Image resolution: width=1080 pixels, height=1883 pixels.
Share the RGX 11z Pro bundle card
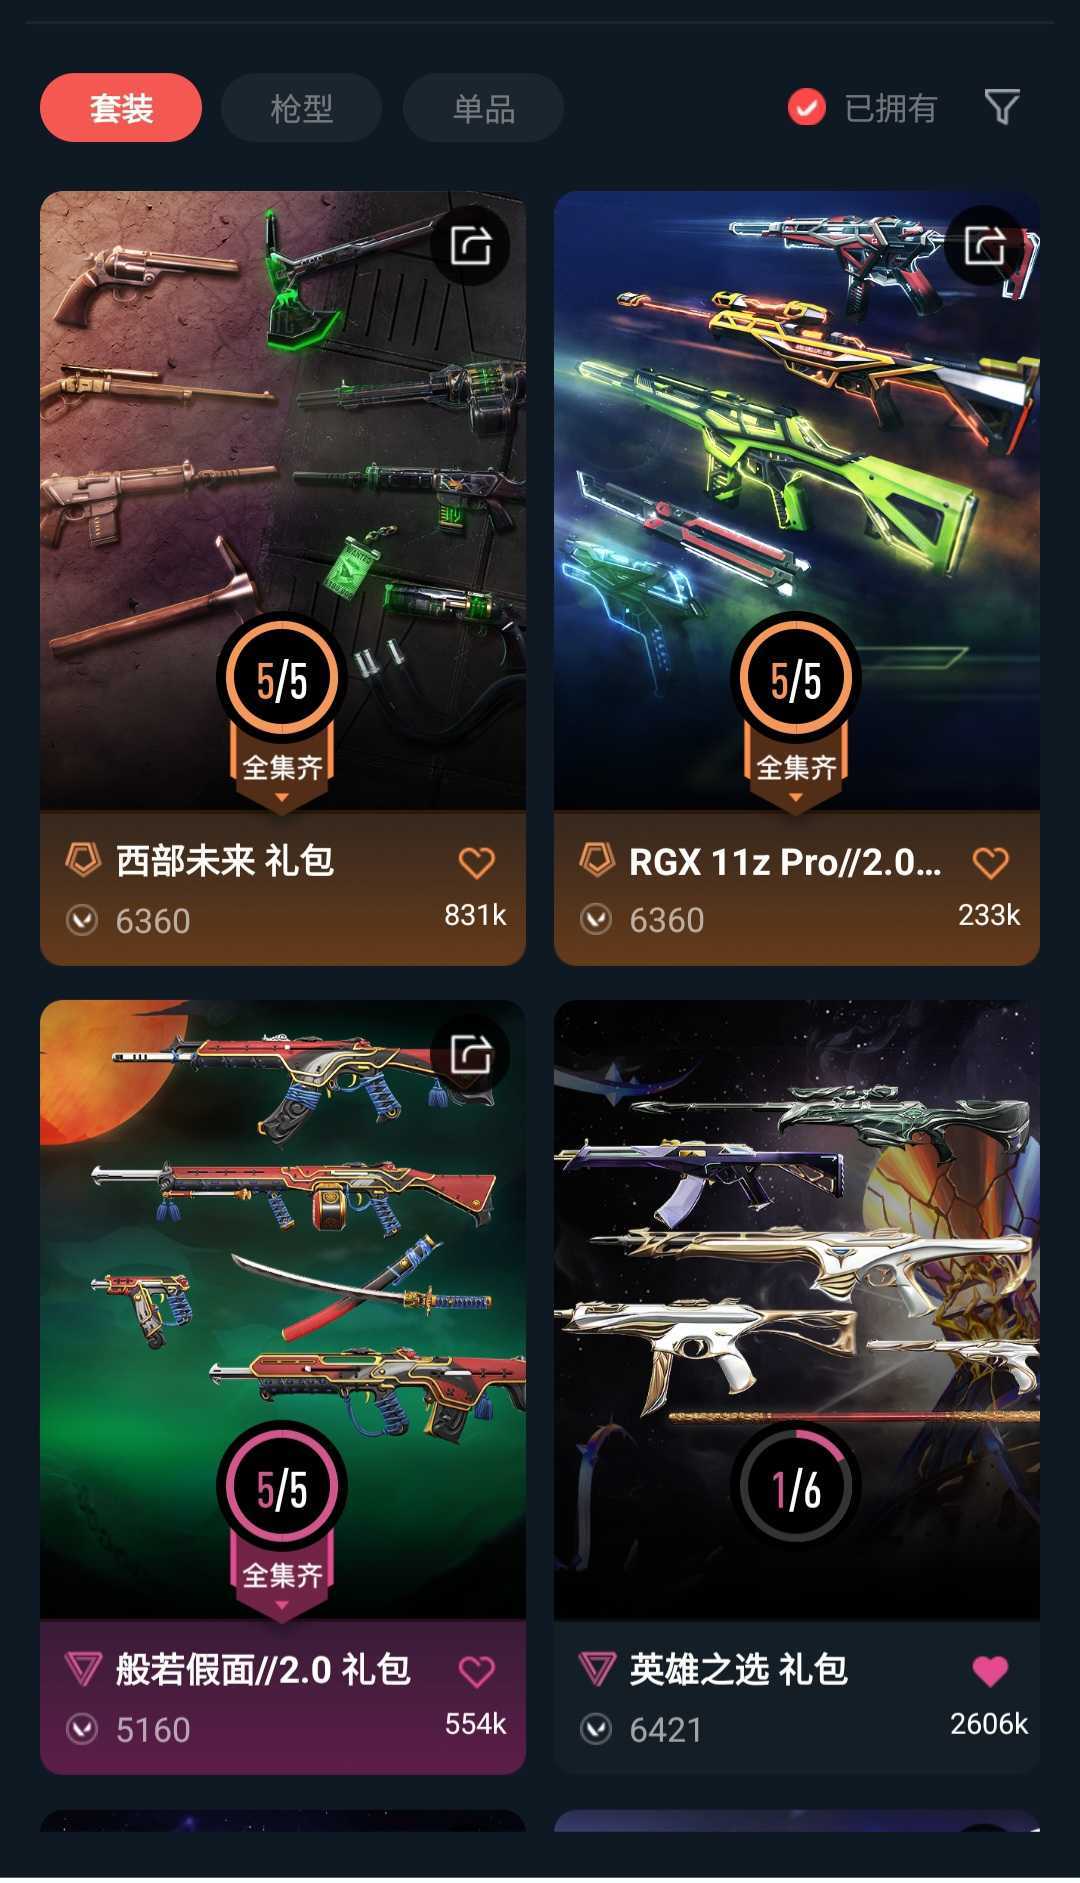tap(985, 245)
